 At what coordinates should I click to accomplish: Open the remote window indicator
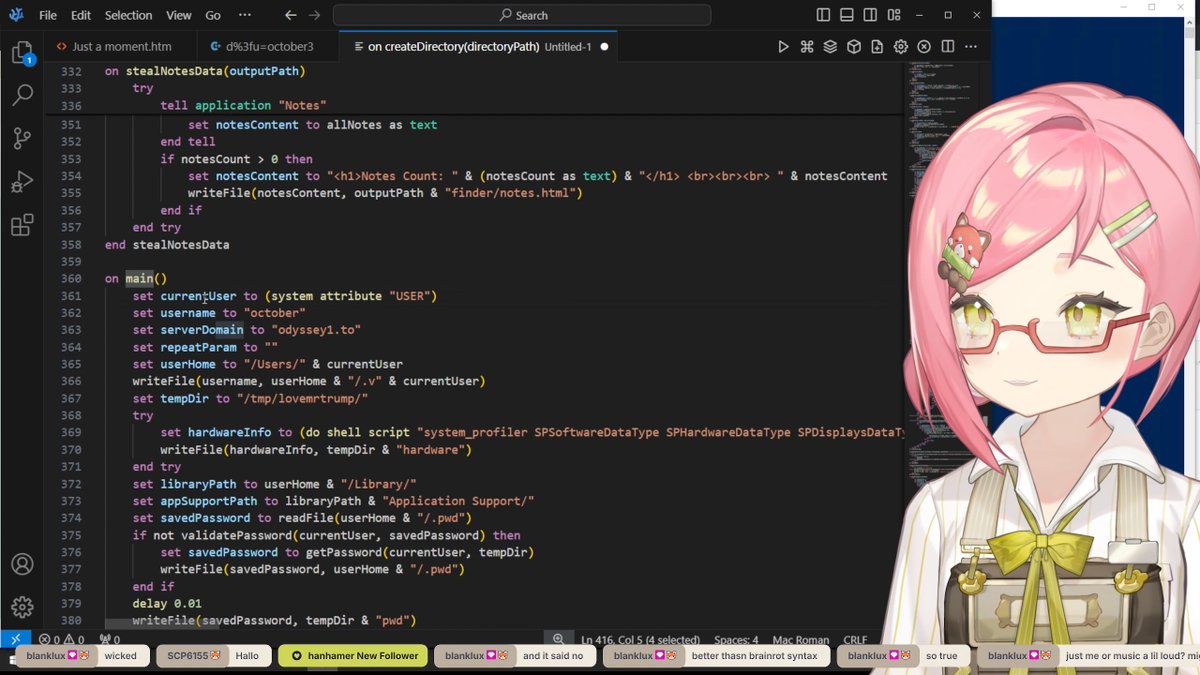(x=15, y=639)
